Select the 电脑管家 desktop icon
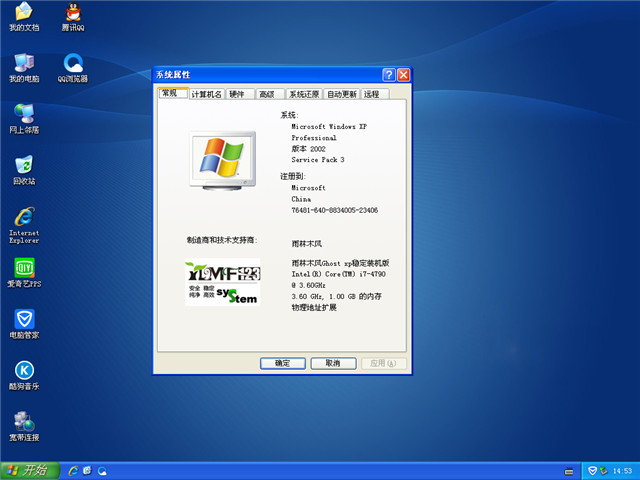Viewport: 640px width, 480px height. (24, 324)
